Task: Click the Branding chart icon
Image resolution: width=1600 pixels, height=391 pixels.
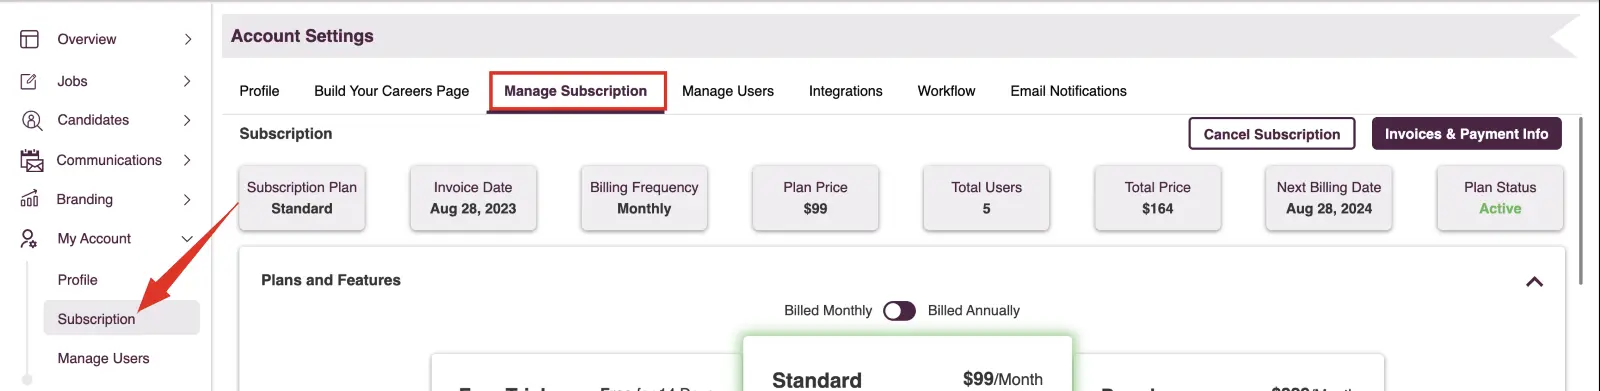Action: [x=30, y=199]
